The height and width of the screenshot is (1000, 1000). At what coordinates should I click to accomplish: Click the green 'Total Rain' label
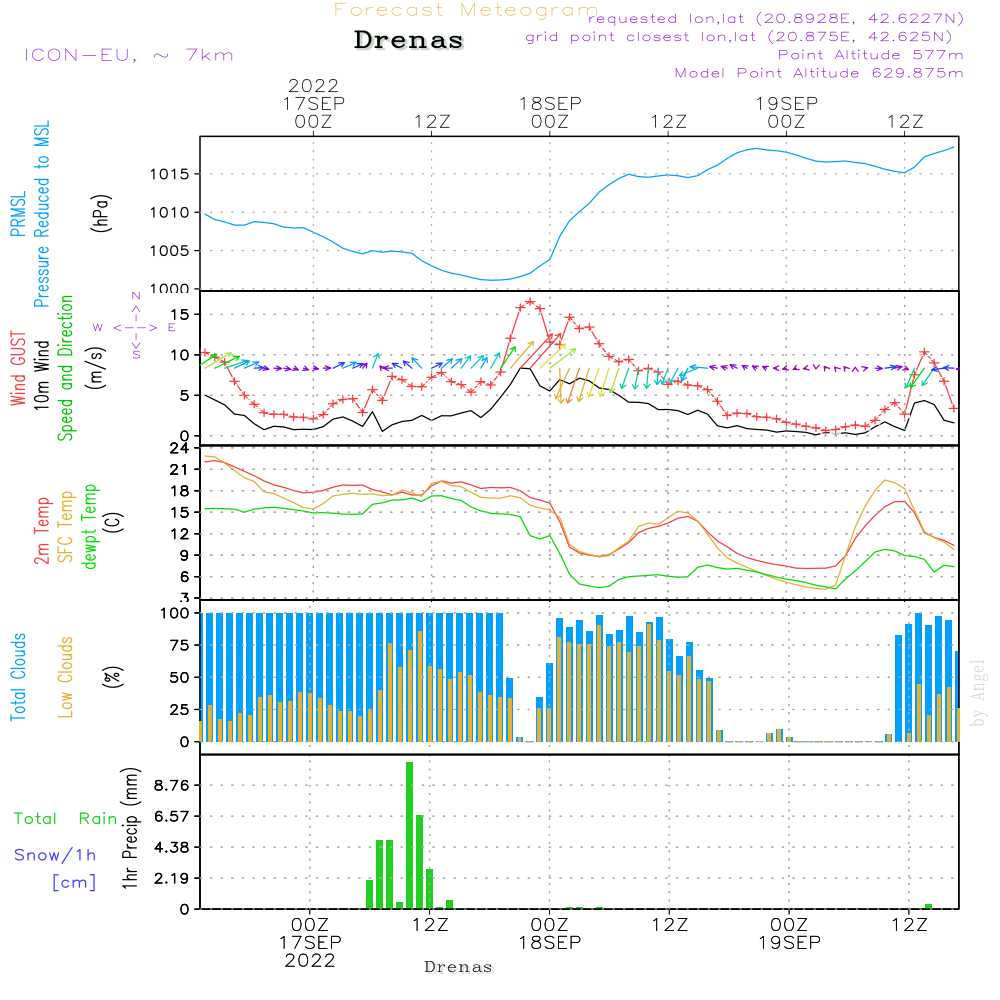(x=66, y=819)
